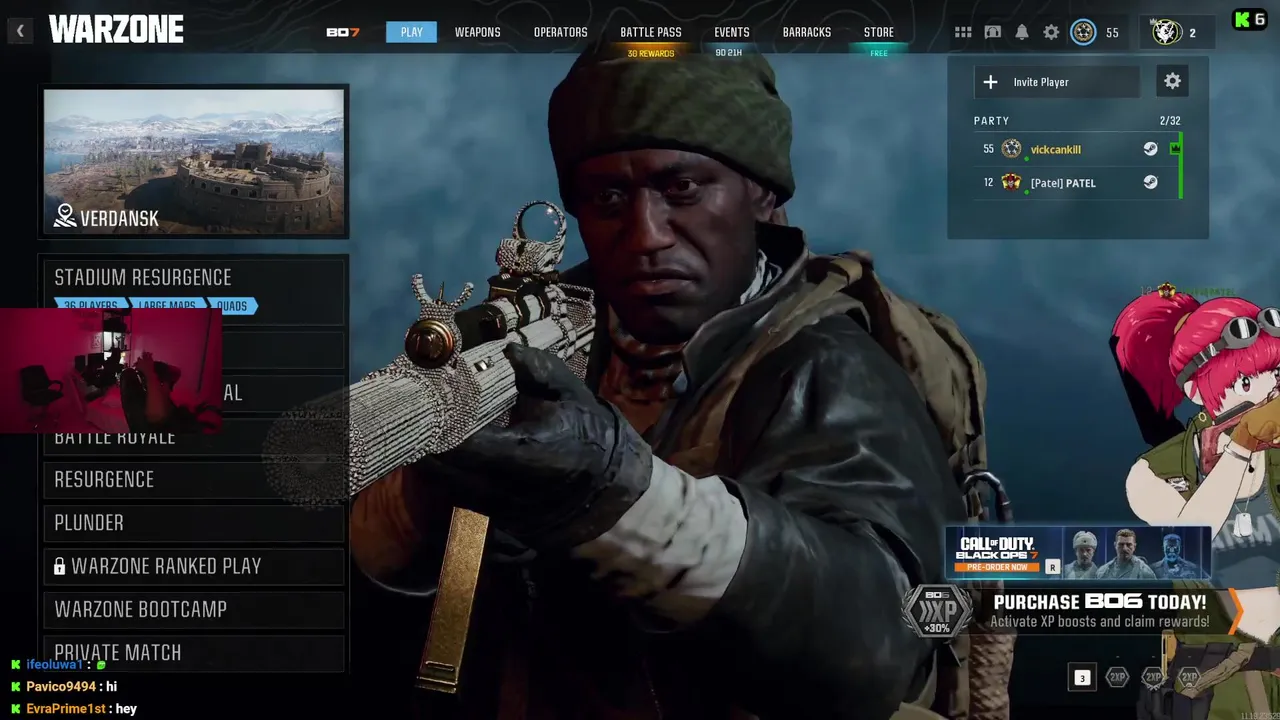Click the green party leader crown icon
1280x720 pixels.
tap(1175, 148)
